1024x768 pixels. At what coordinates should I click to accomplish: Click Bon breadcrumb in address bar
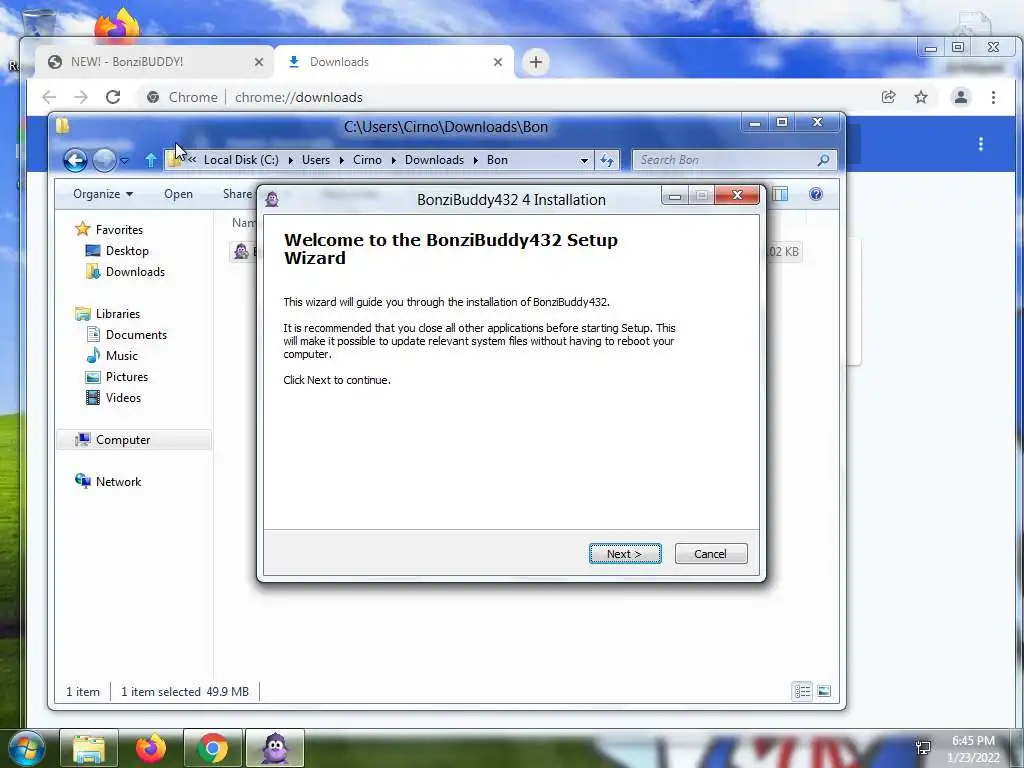[497, 160]
